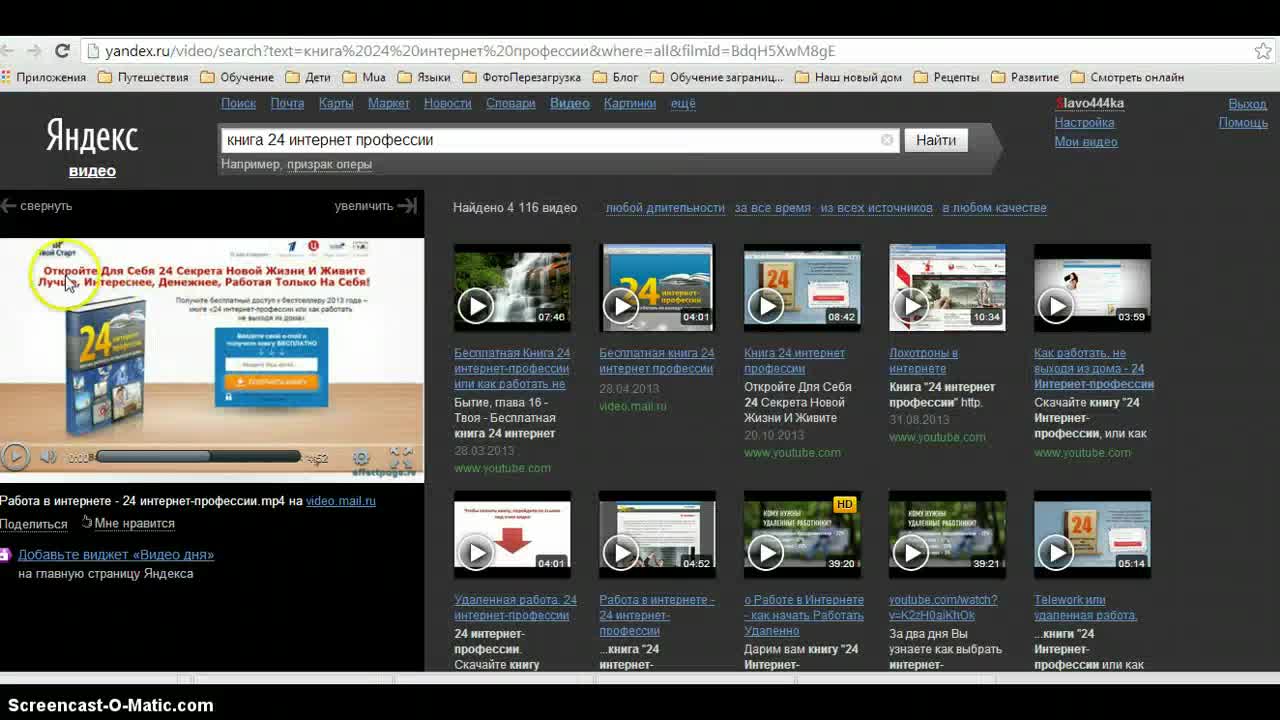Image resolution: width=1280 pixels, height=720 pixels.
Task: Open Маркет in the top menu
Action: (x=389, y=103)
